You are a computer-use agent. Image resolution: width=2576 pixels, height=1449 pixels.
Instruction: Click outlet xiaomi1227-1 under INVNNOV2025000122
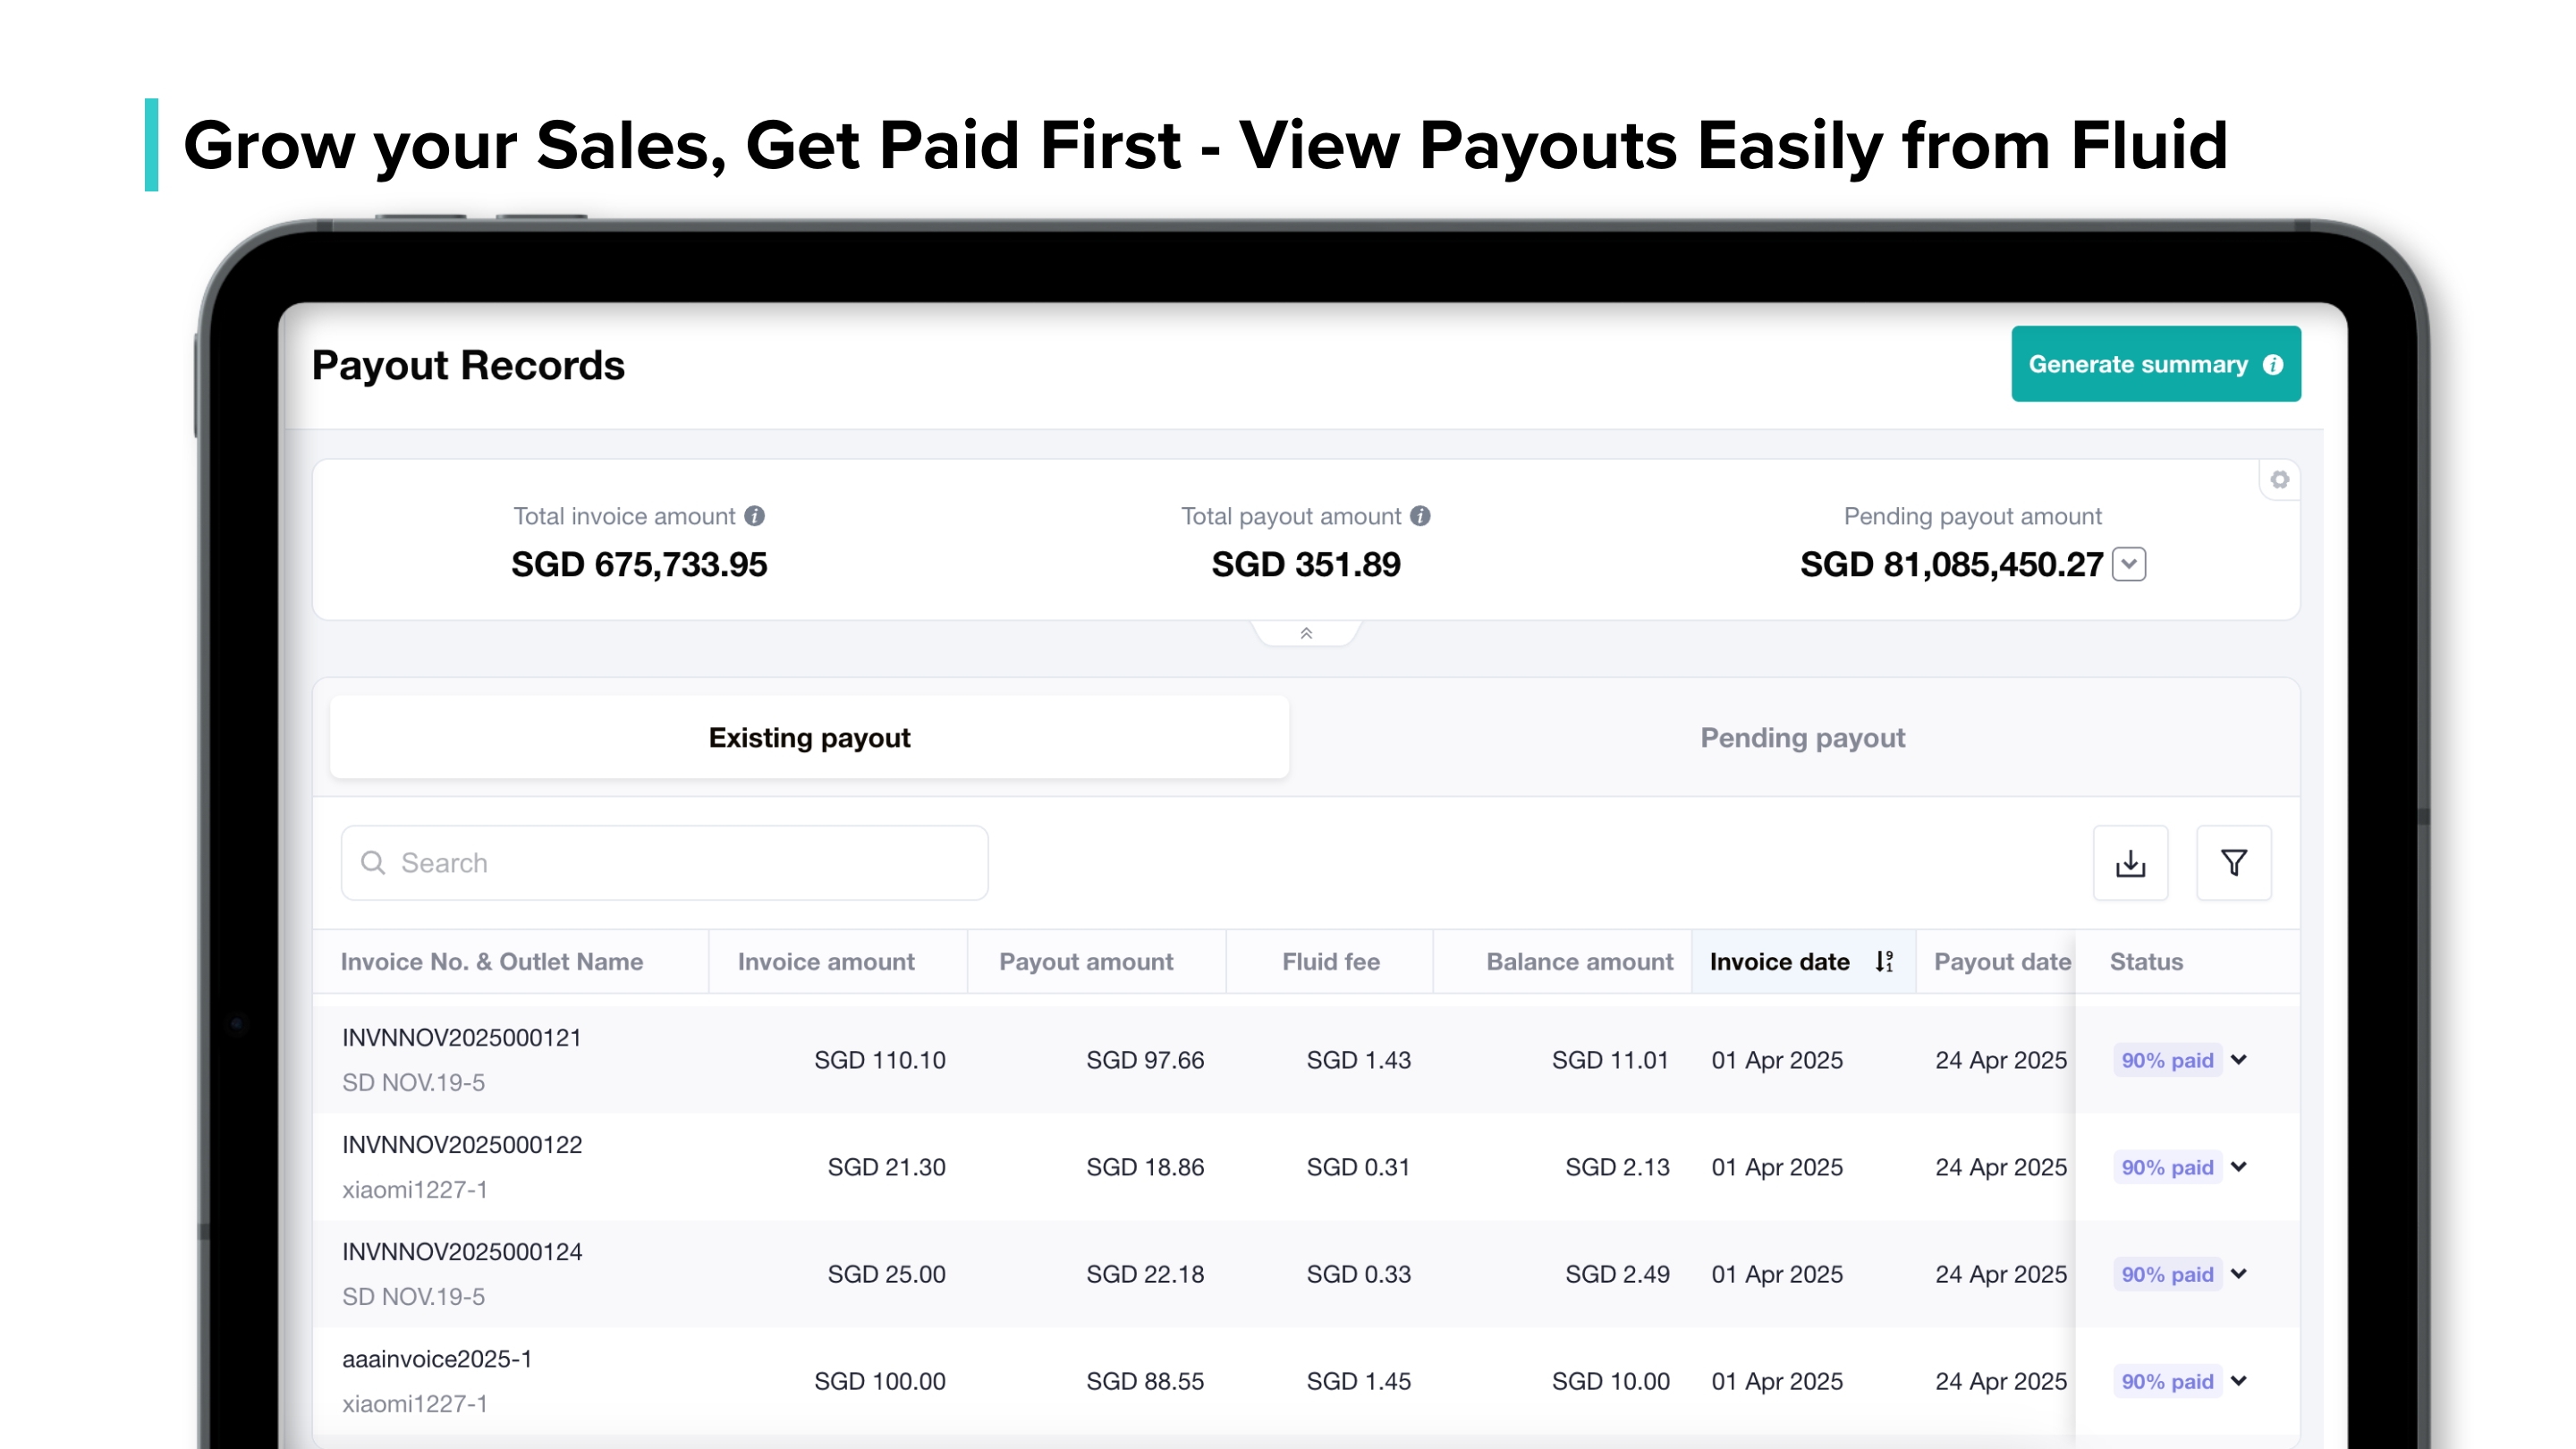[x=415, y=1190]
